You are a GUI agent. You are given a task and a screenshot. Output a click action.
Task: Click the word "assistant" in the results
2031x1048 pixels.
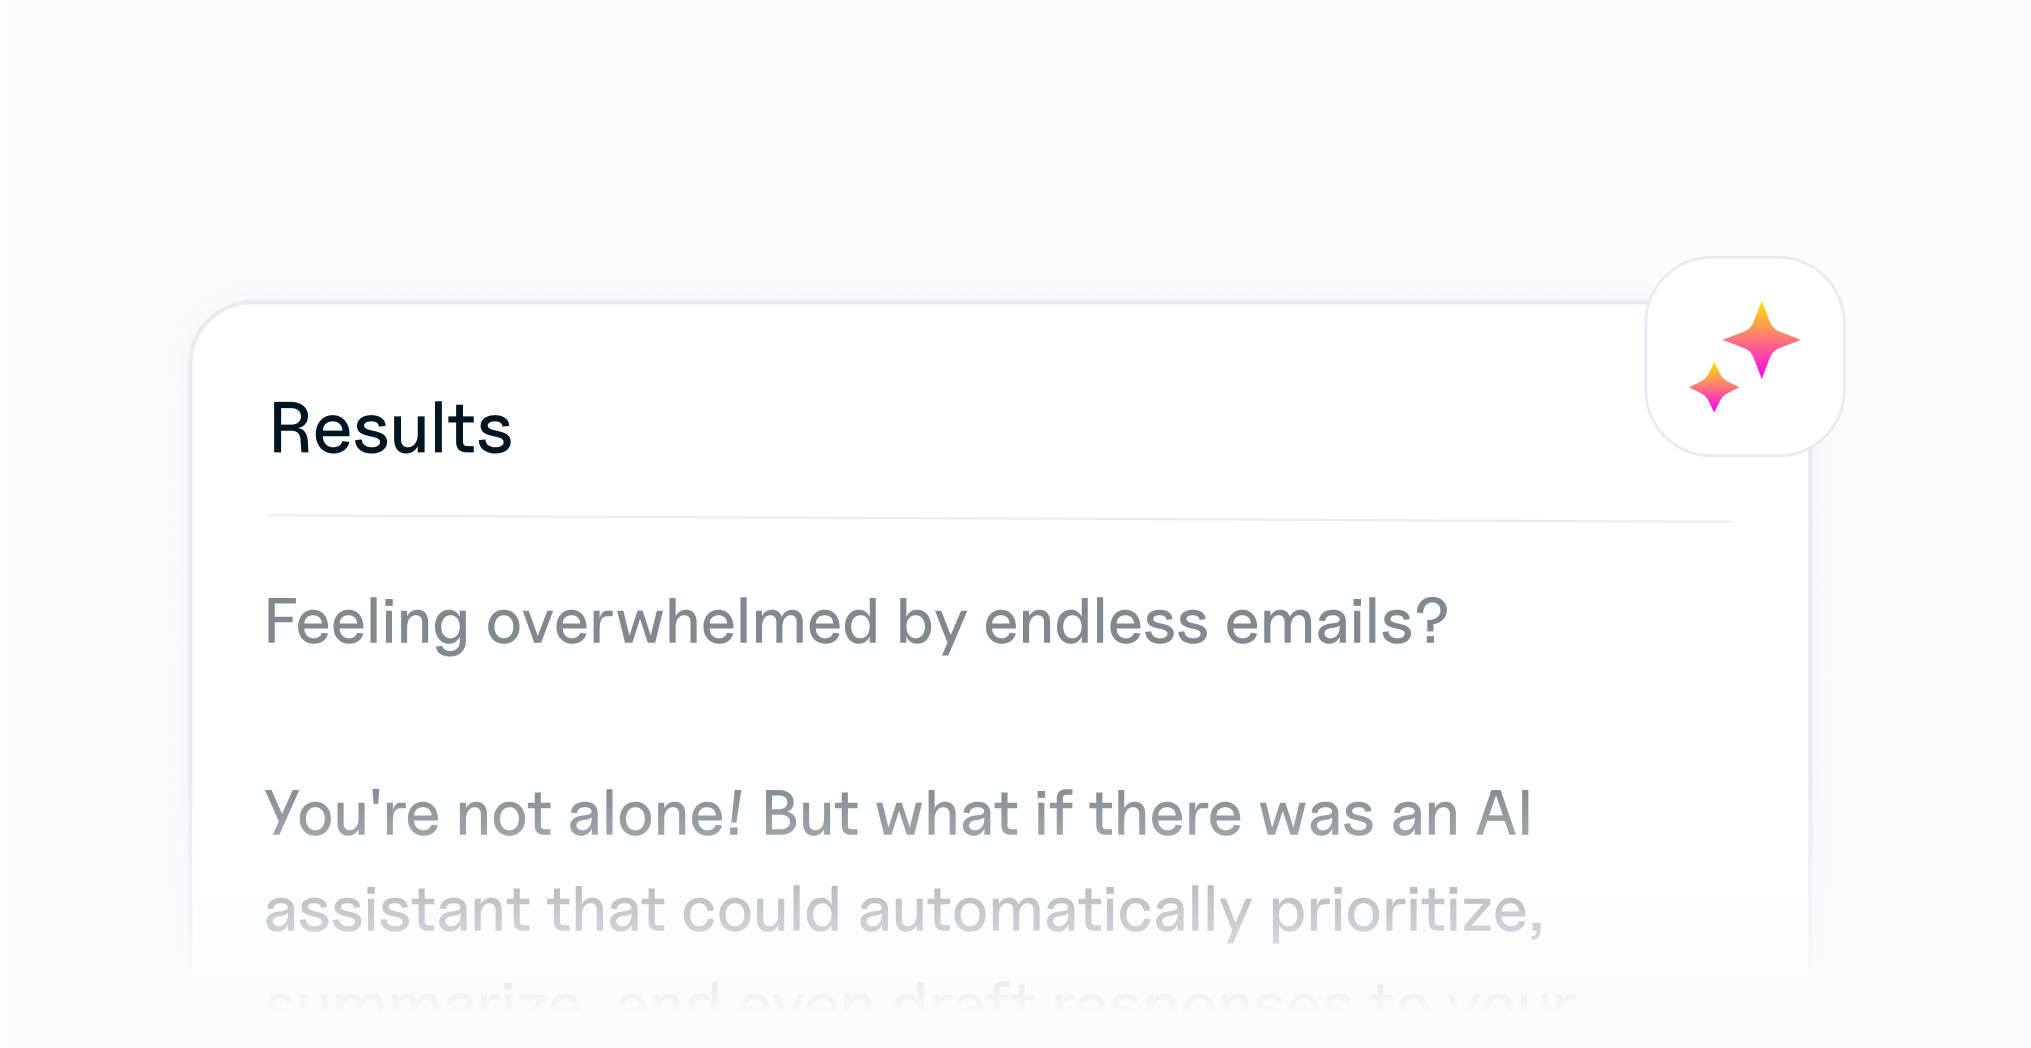click(x=397, y=911)
